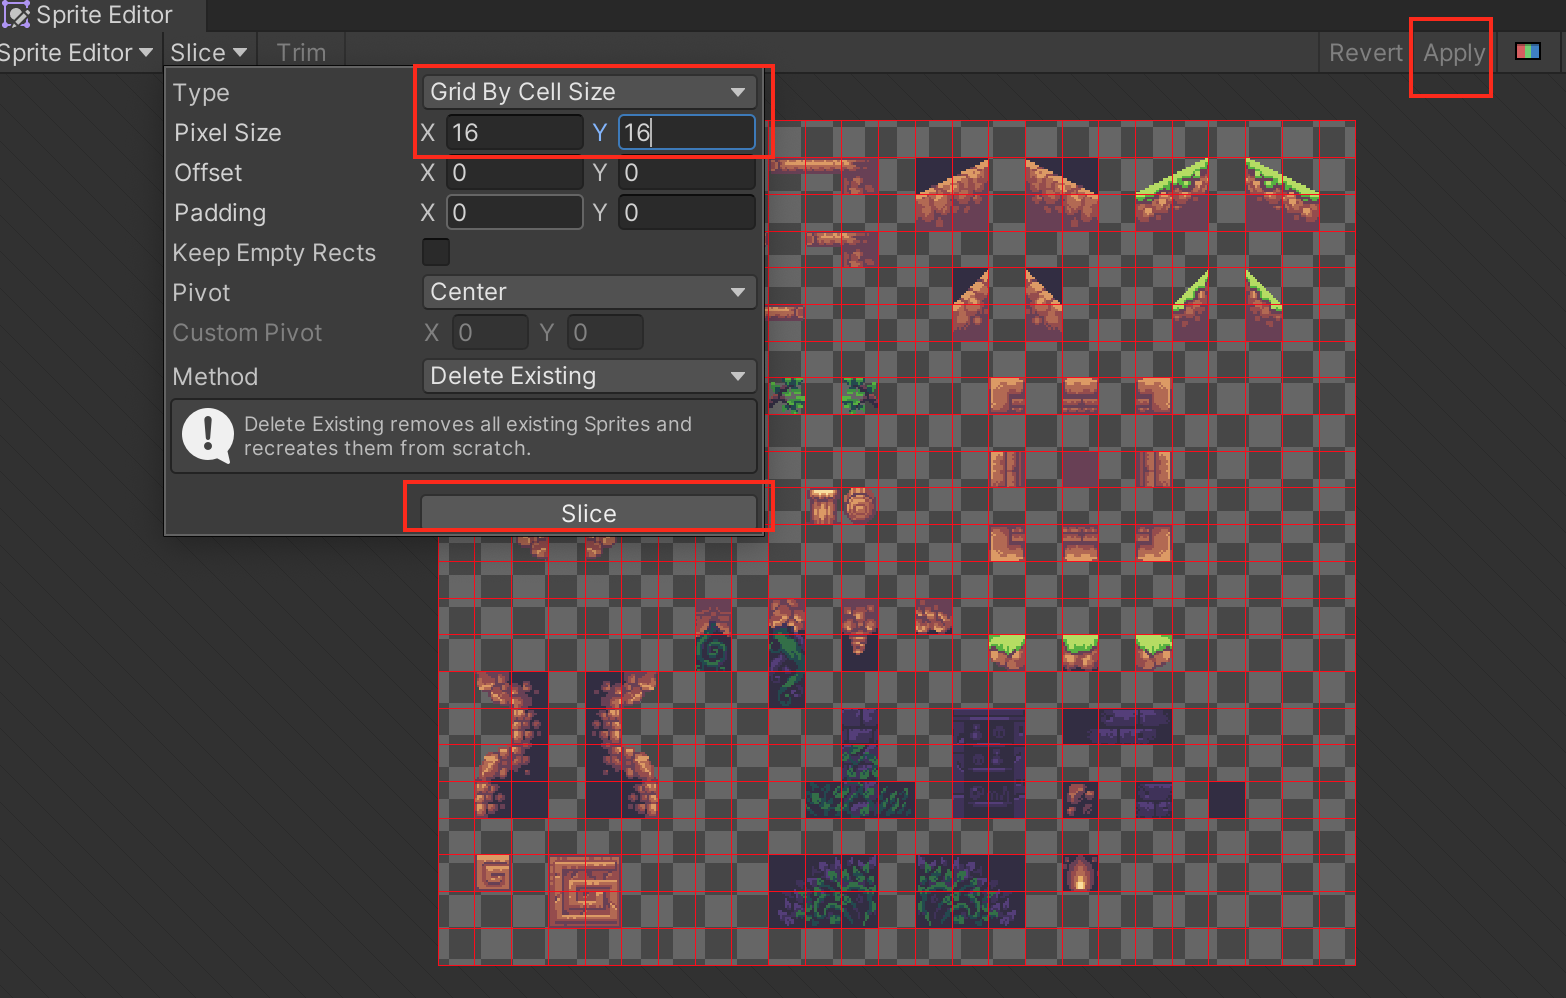The width and height of the screenshot is (1566, 998).
Task: Click the Sprite Editor window tab icon
Action: point(16,15)
